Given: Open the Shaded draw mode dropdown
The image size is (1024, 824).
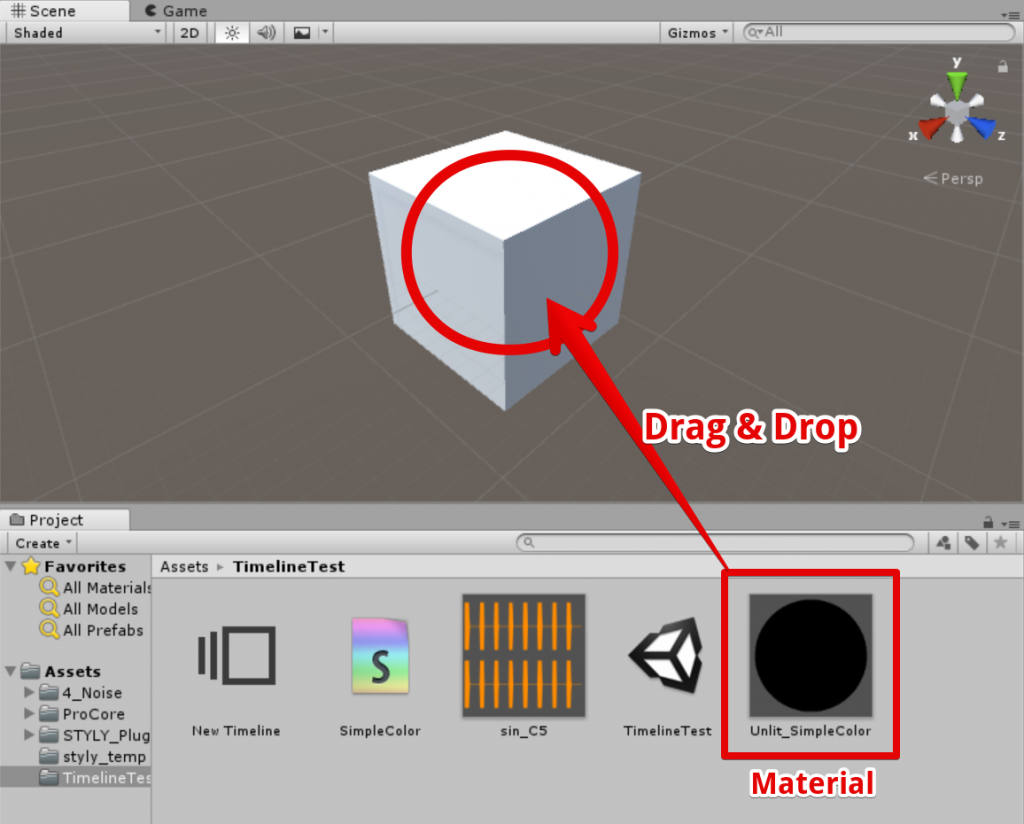Looking at the screenshot, I should 86,33.
